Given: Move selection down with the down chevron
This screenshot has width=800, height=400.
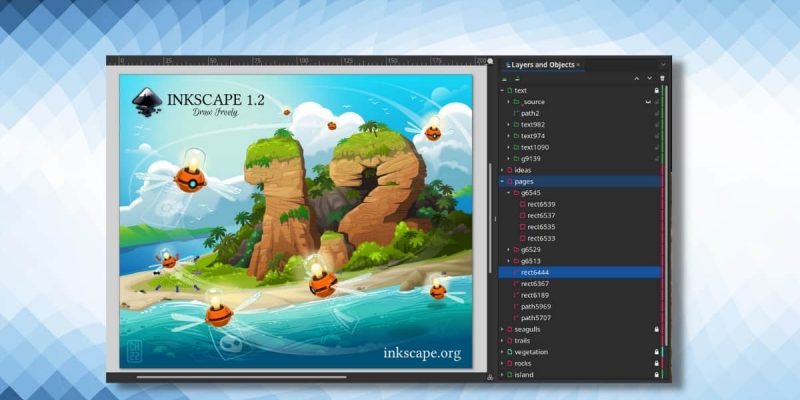Looking at the screenshot, I should click(x=649, y=79).
